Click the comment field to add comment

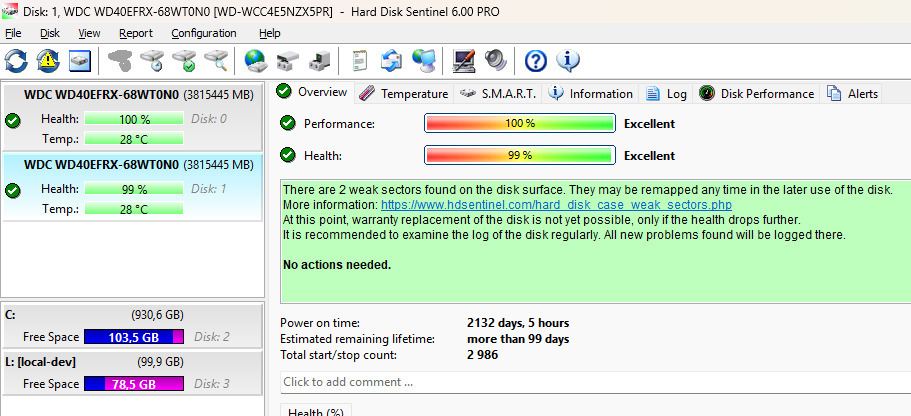590,381
